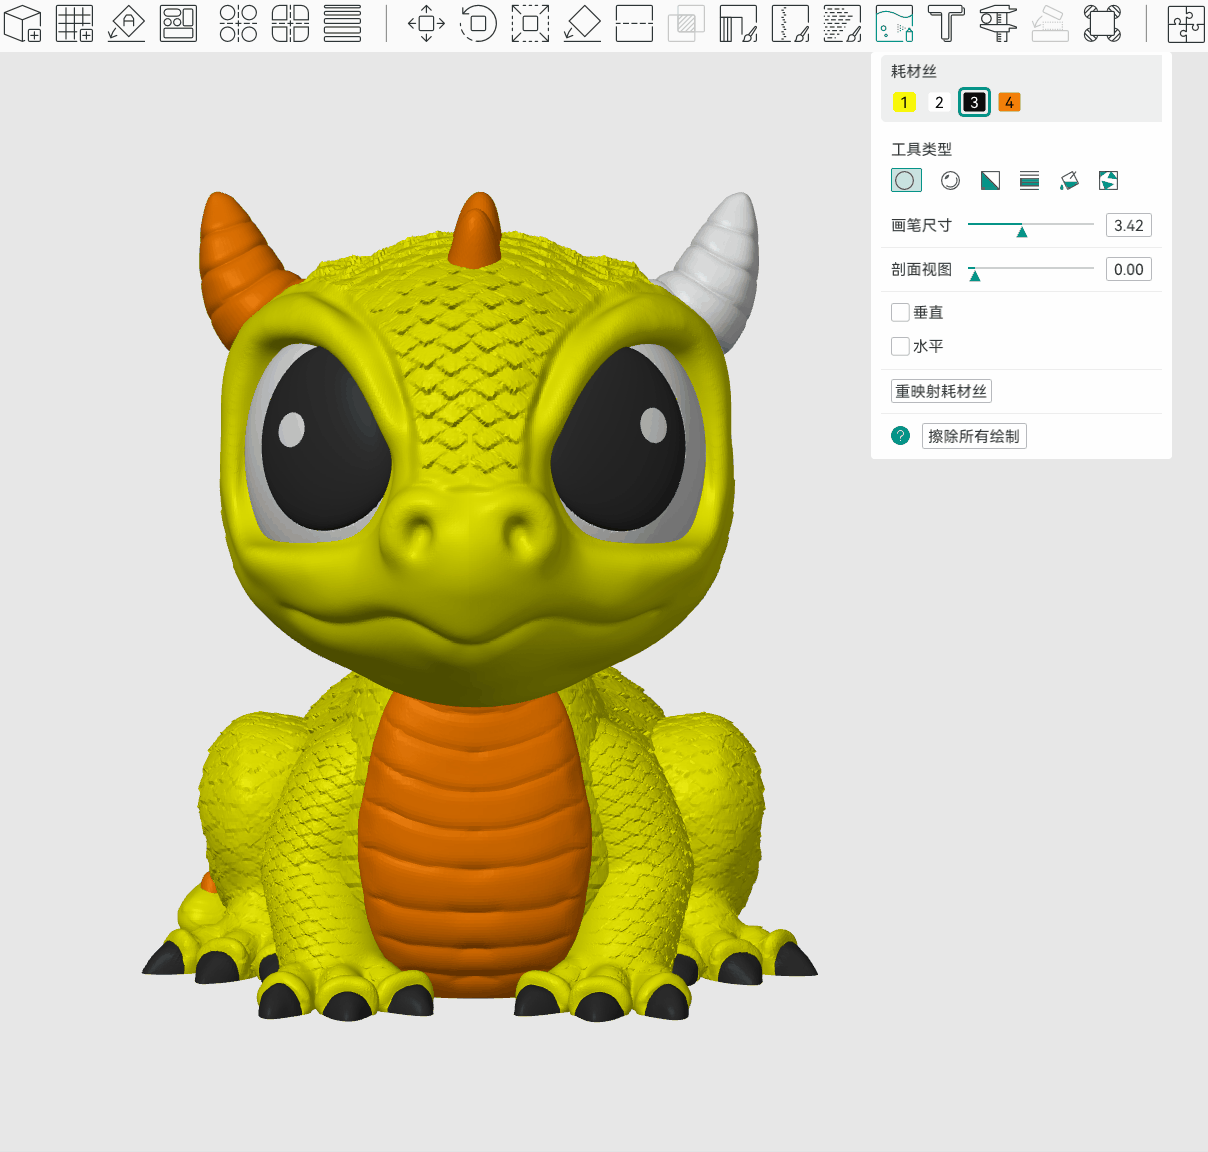Click the 剖面视图 value field showing 0.00
The width and height of the screenshot is (1208, 1152).
click(1128, 269)
